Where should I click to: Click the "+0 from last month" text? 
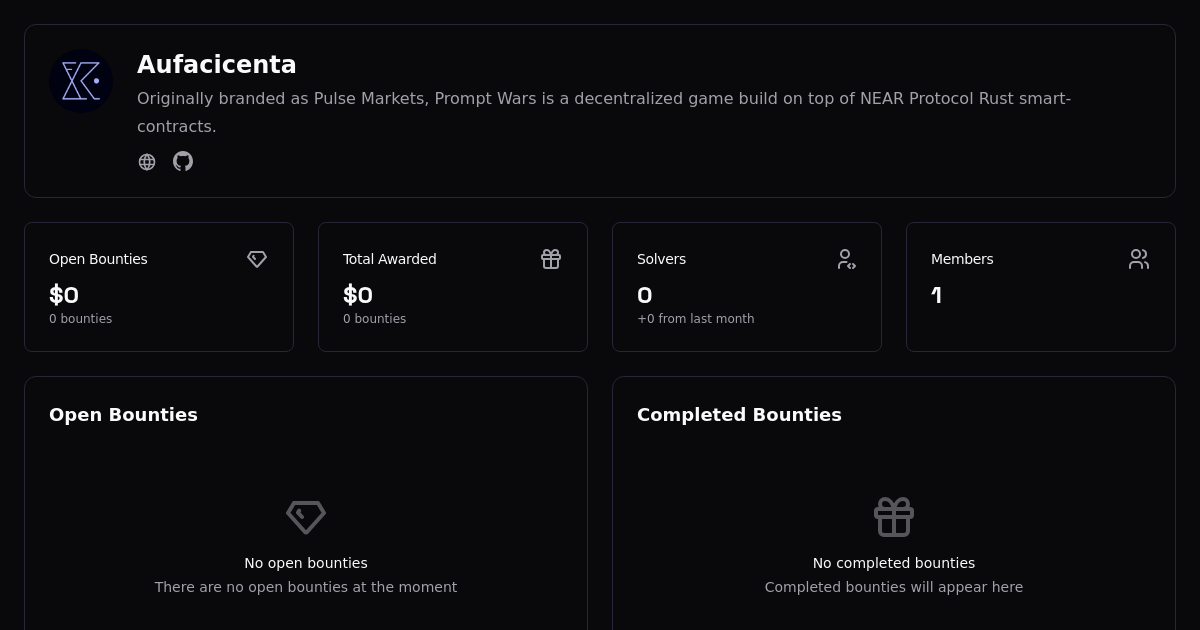point(696,319)
